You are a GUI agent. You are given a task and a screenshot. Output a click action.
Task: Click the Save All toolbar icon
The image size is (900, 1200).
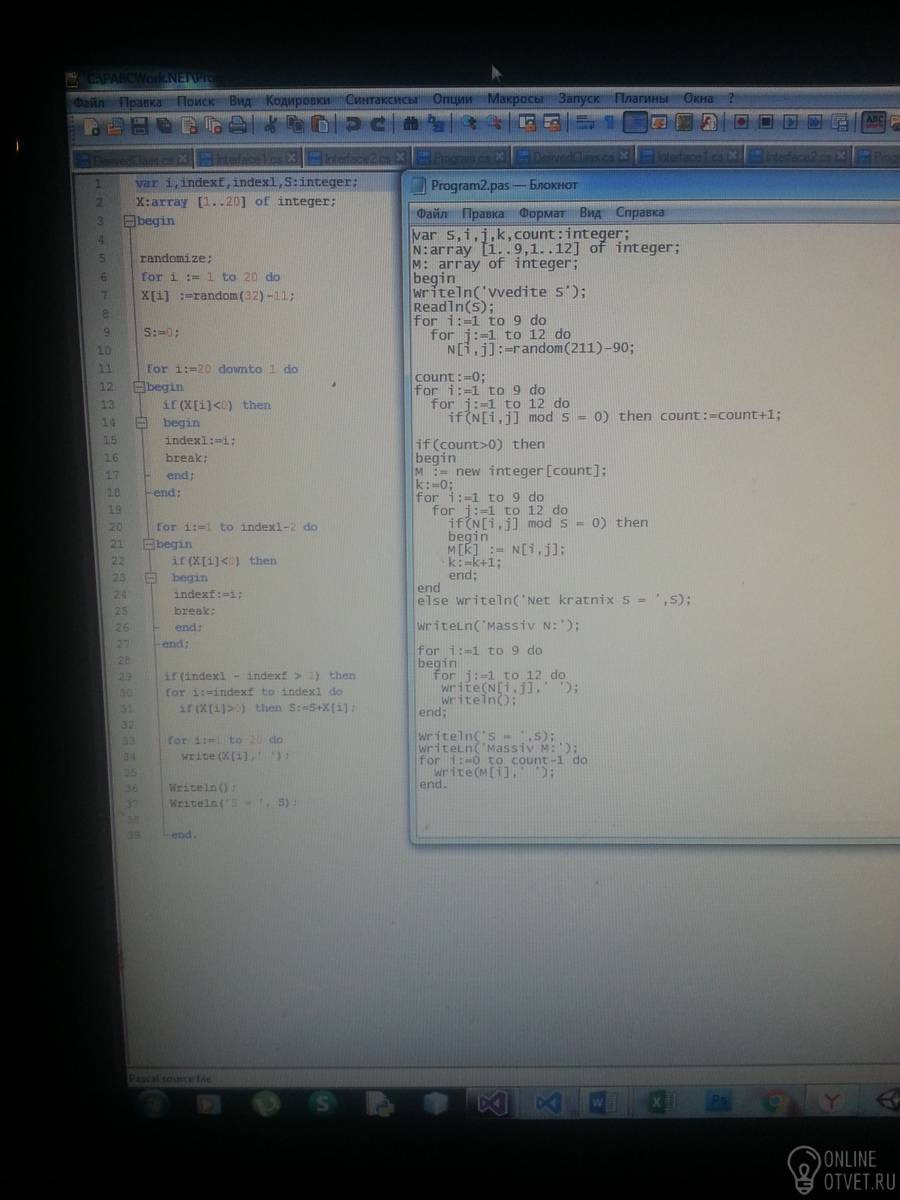coord(163,125)
